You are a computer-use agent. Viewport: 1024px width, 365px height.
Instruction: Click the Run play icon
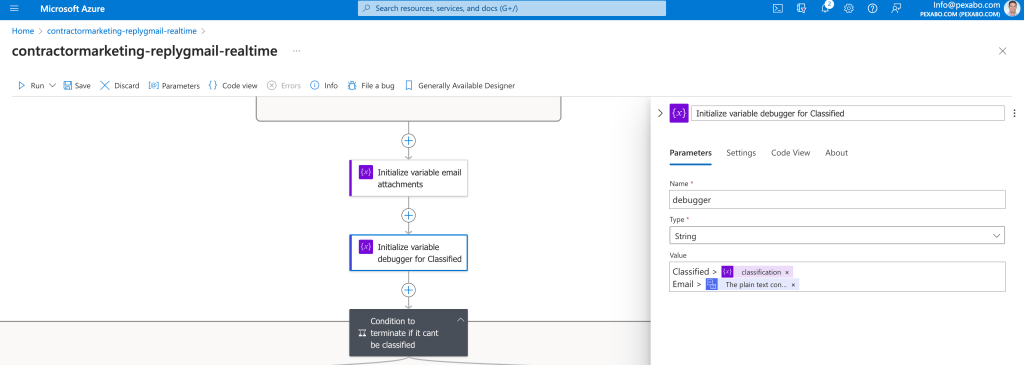point(22,86)
